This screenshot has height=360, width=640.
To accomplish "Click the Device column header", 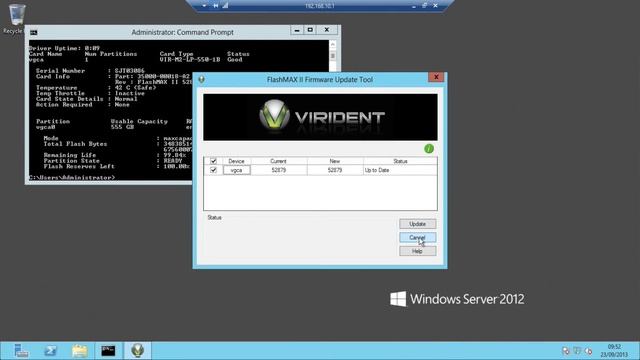I will 236,161.
